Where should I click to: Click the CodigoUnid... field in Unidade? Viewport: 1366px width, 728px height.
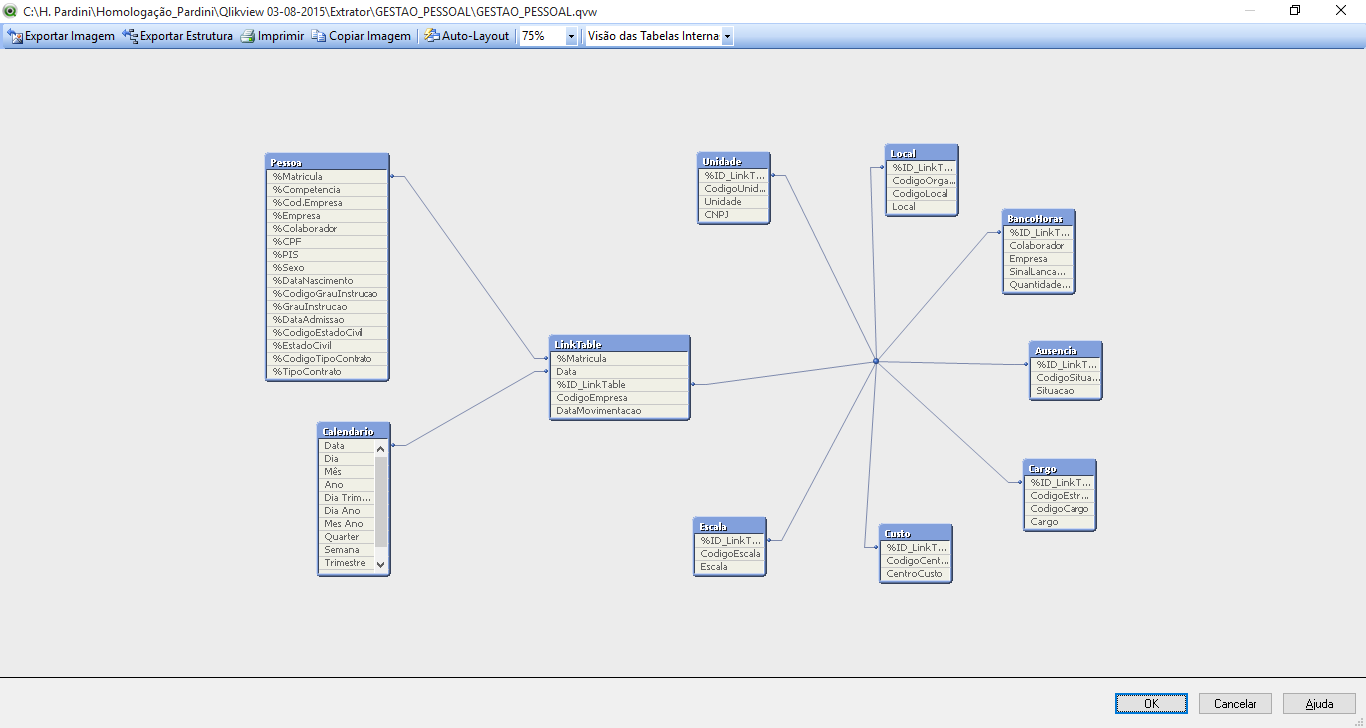click(x=734, y=188)
